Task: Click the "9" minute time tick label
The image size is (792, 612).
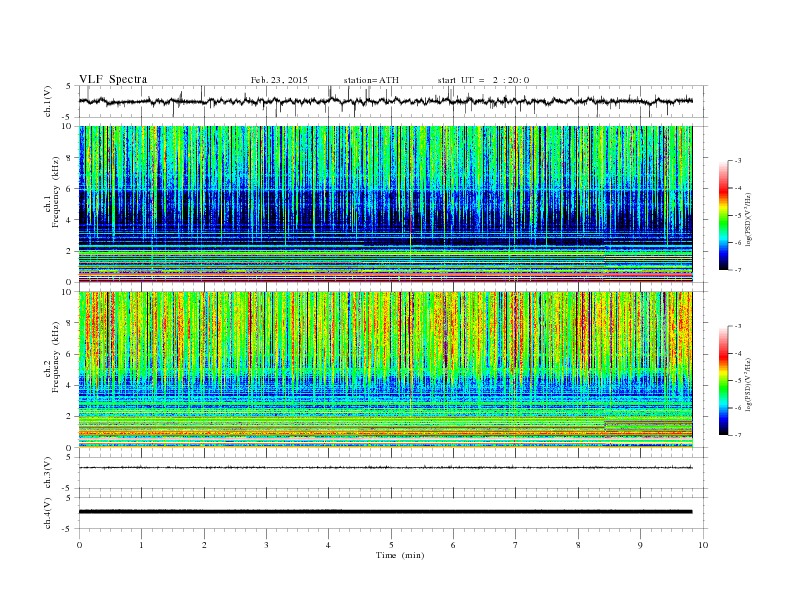Action: pyautogui.click(x=640, y=545)
